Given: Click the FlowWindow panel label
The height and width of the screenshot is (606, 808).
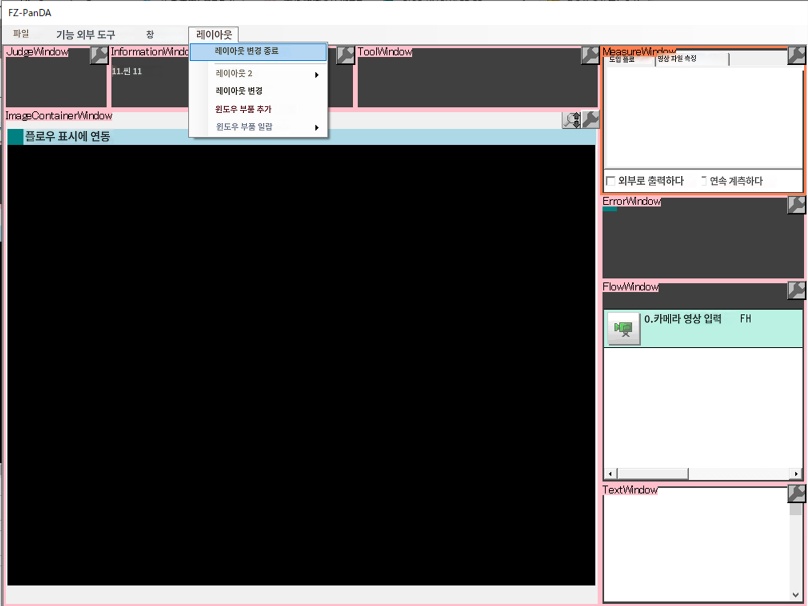Looking at the screenshot, I should point(631,287).
